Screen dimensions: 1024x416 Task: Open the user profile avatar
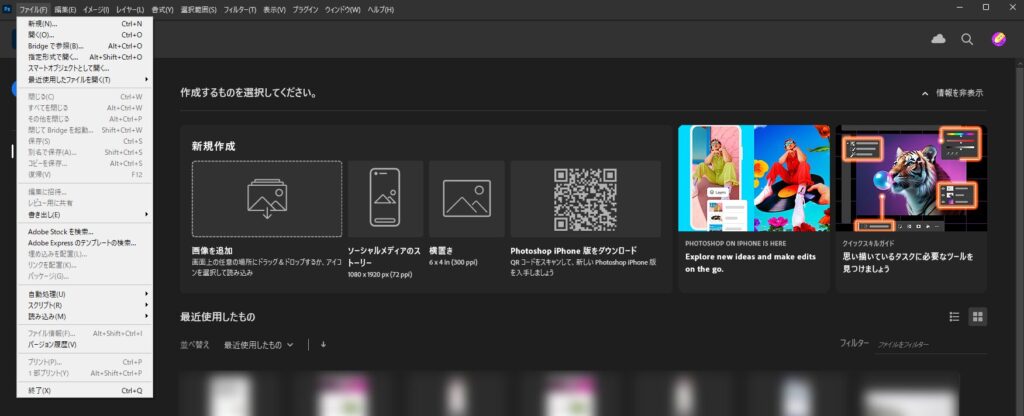coord(999,39)
